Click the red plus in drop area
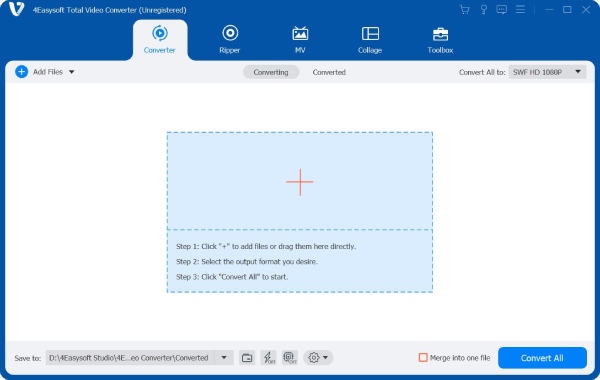600x380 pixels. tap(300, 182)
